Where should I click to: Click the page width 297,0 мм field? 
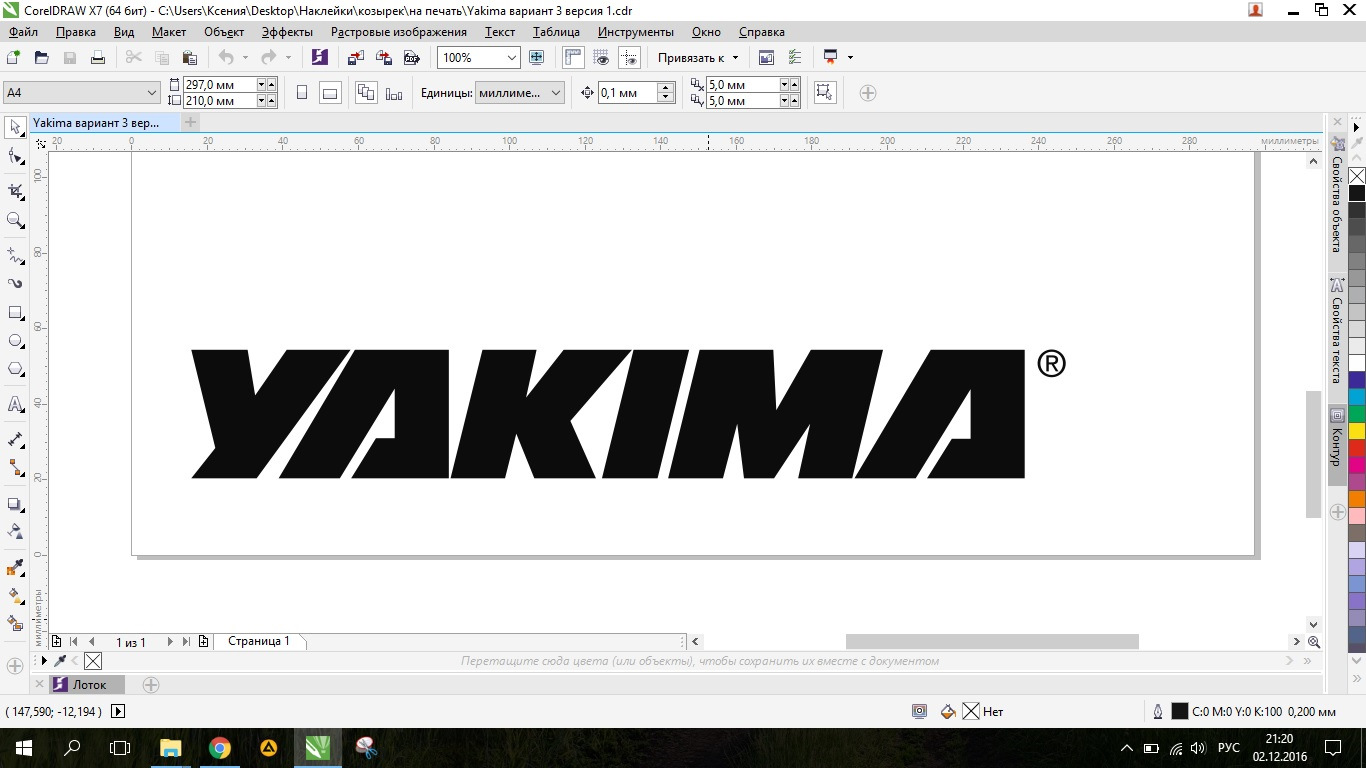(x=219, y=85)
